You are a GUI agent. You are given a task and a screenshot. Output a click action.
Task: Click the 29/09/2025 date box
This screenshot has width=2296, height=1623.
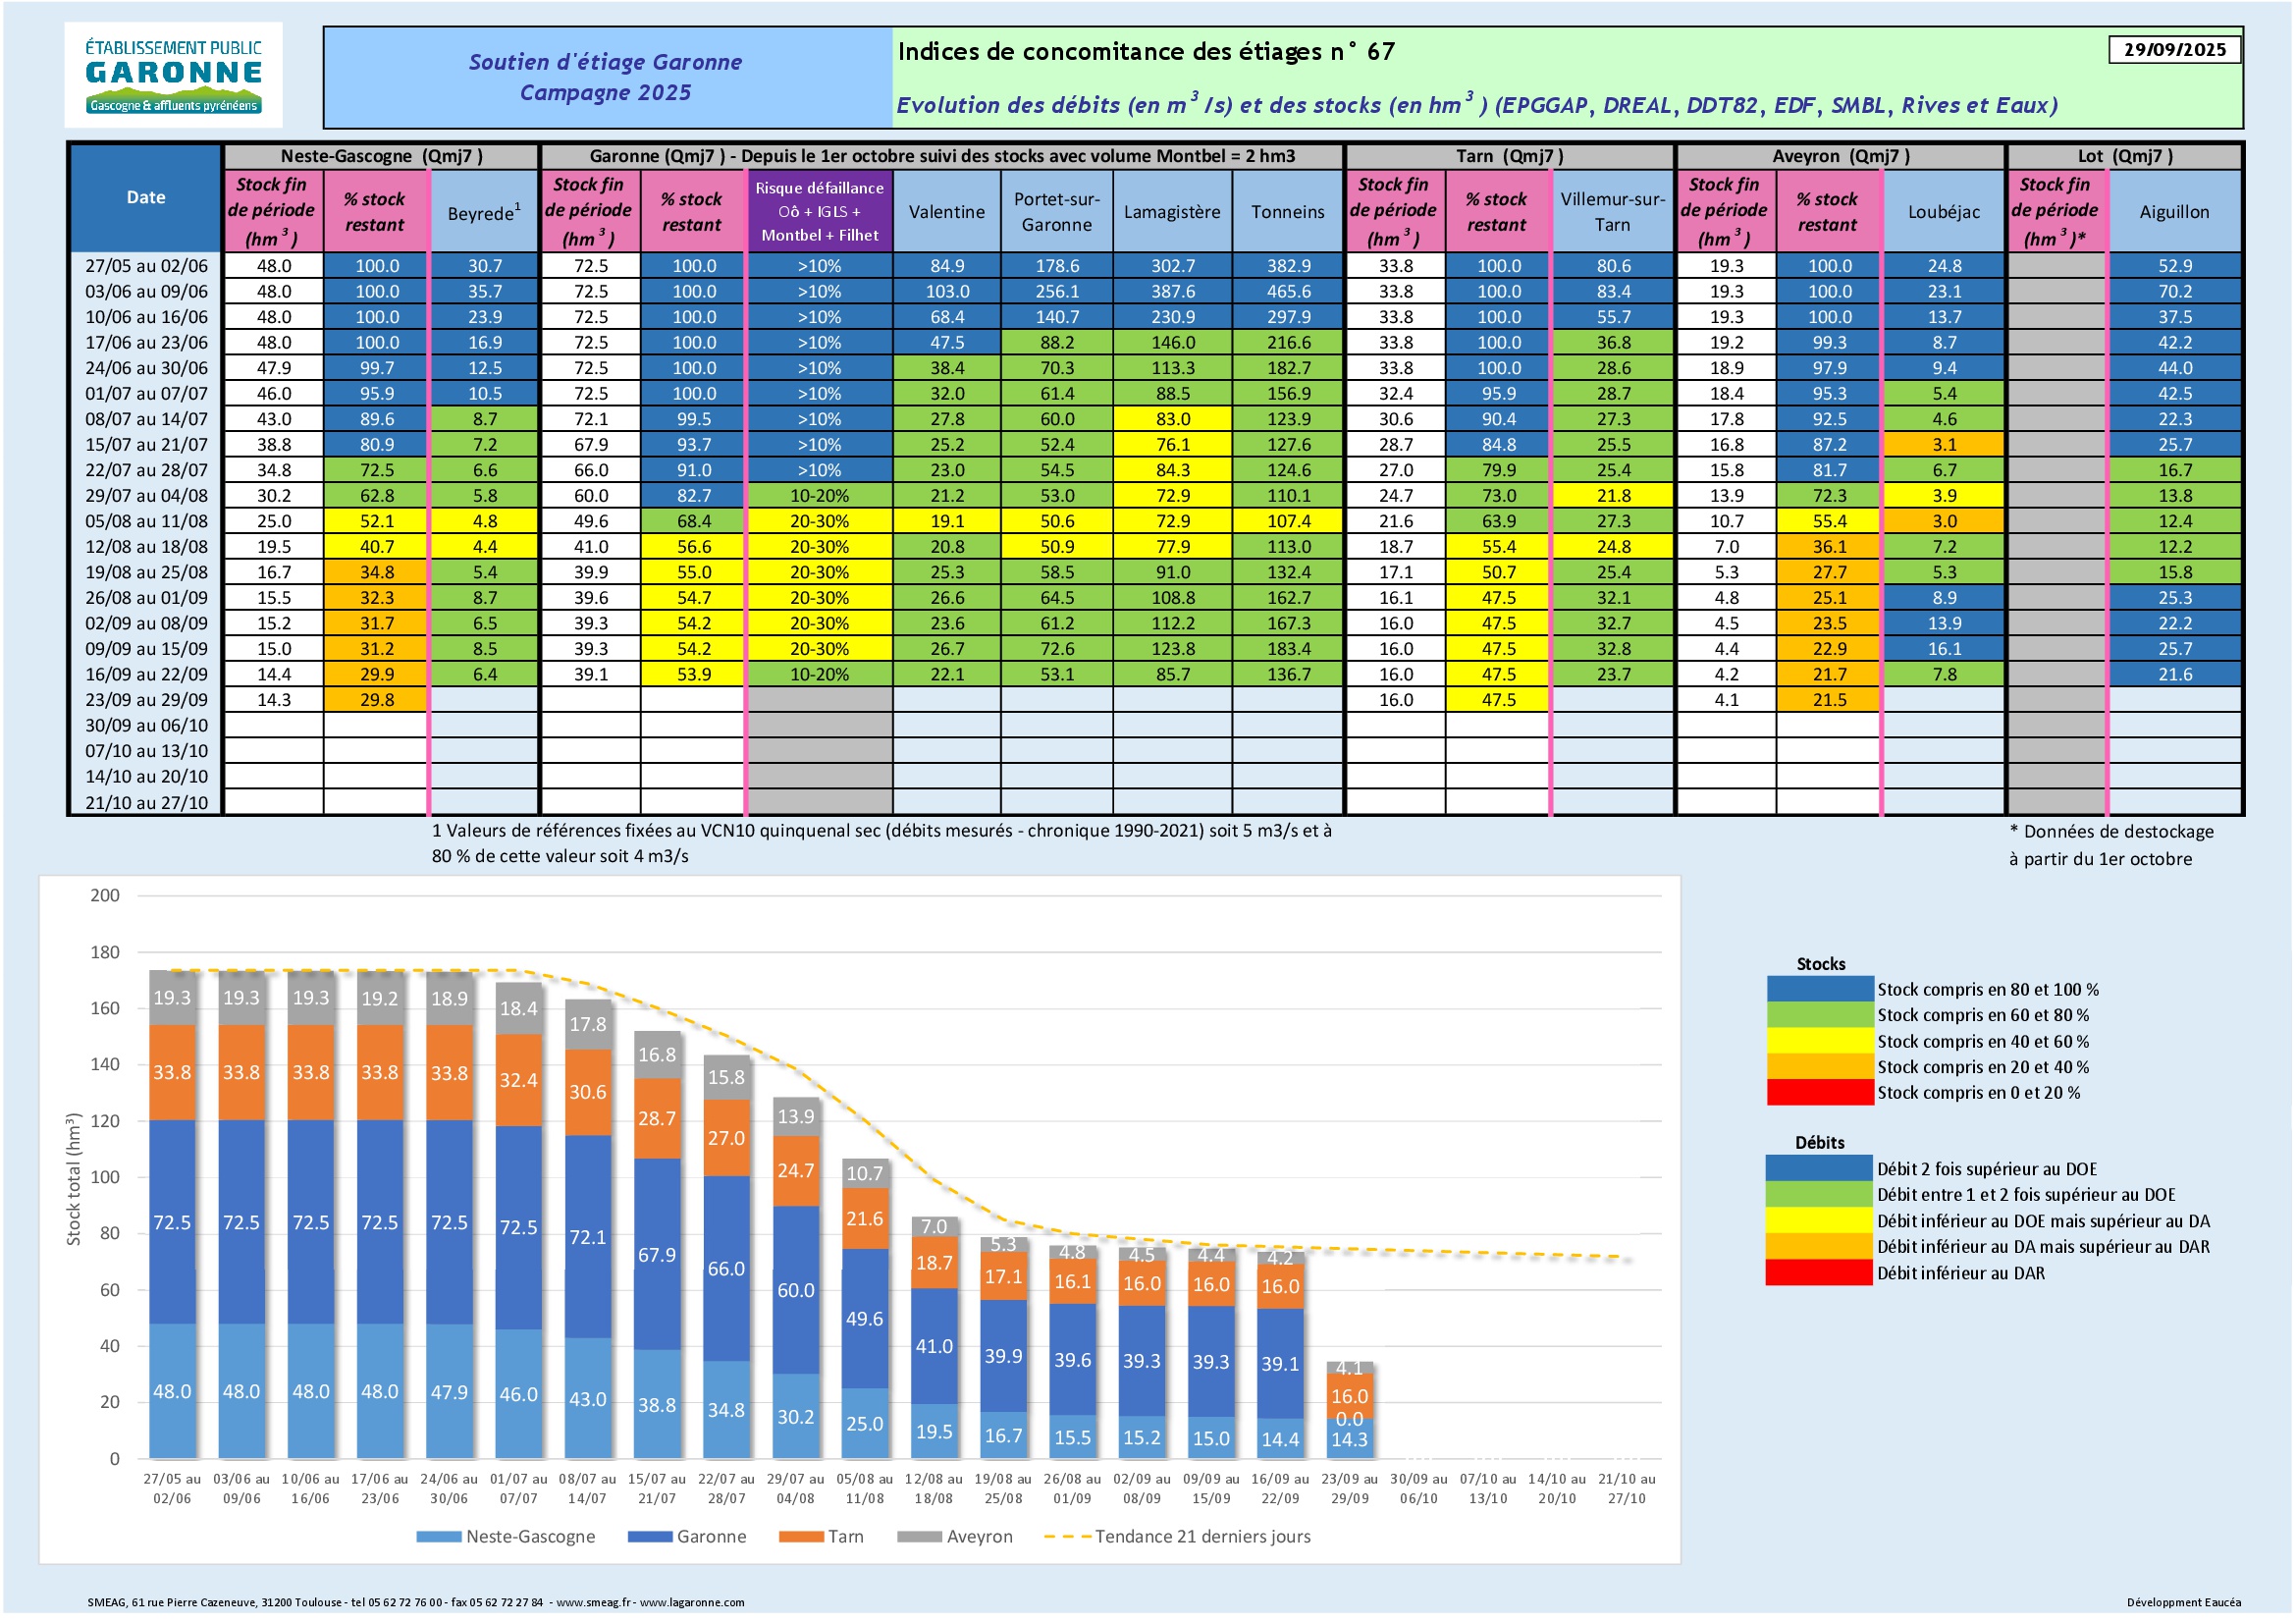tap(2174, 50)
